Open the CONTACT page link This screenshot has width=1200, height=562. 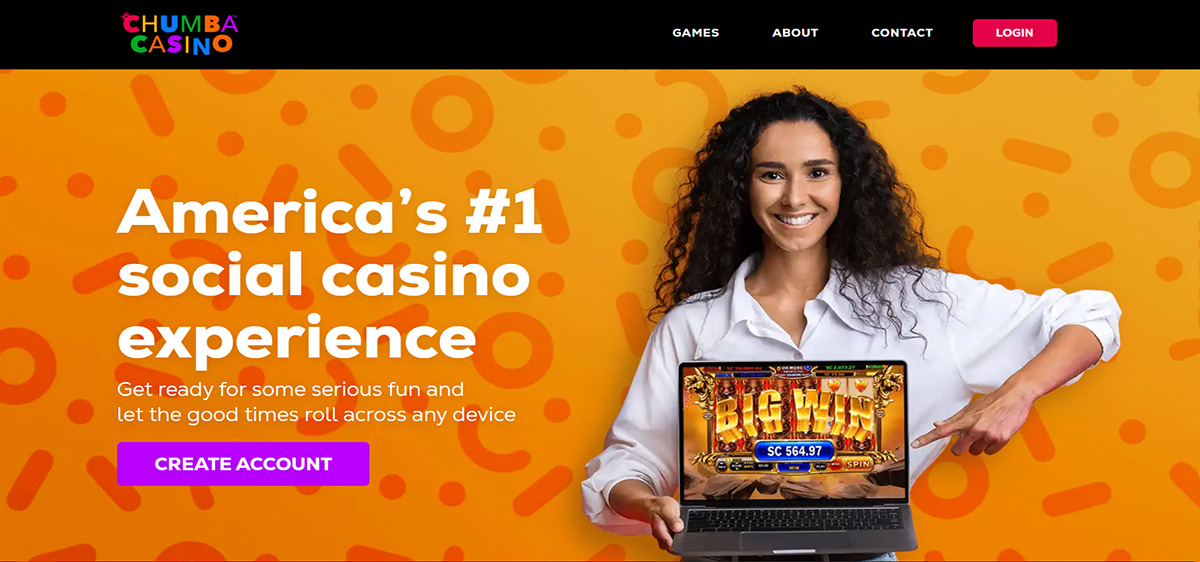902,33
